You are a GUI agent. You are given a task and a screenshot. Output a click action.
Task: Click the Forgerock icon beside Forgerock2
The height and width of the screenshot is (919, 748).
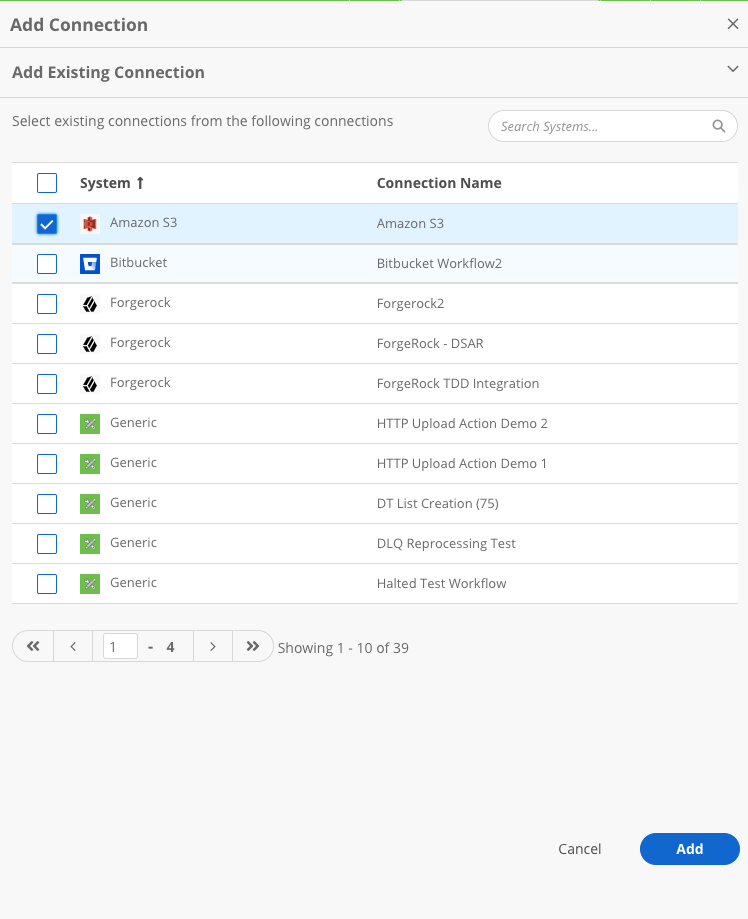pos(90,304)
